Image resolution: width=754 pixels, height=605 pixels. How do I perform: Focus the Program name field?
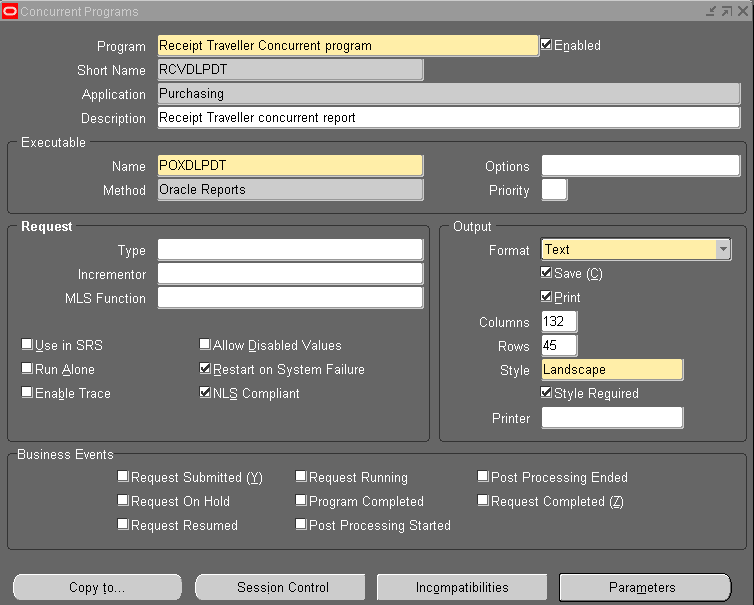348,46
